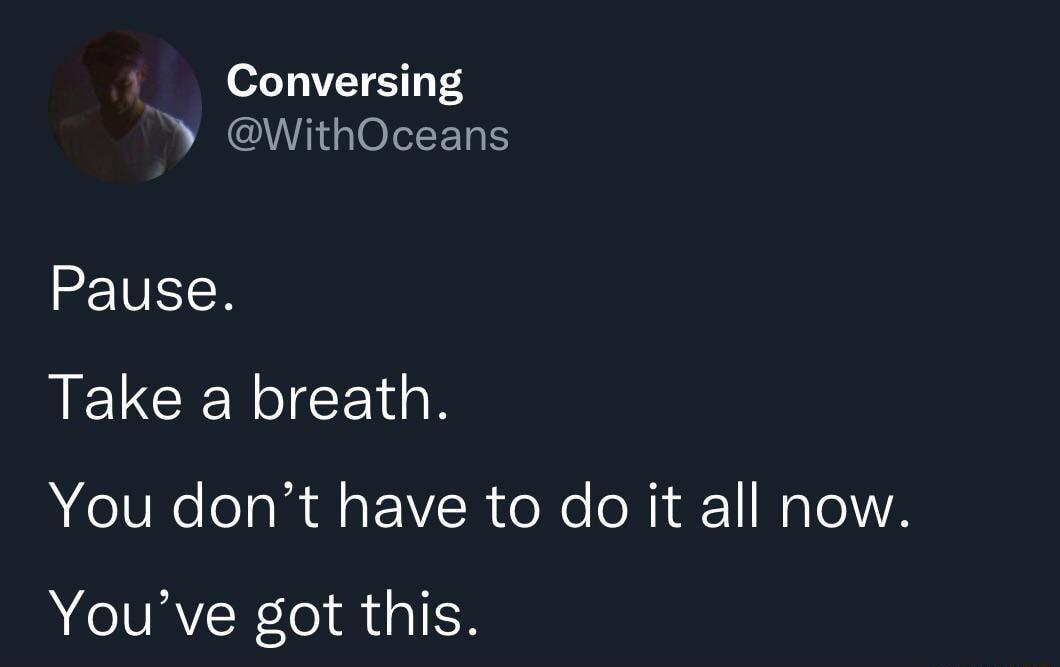The height and width of the screenshot is (667, 1060).
Task: Click the word have in the tweet
Action: point(402,506)
